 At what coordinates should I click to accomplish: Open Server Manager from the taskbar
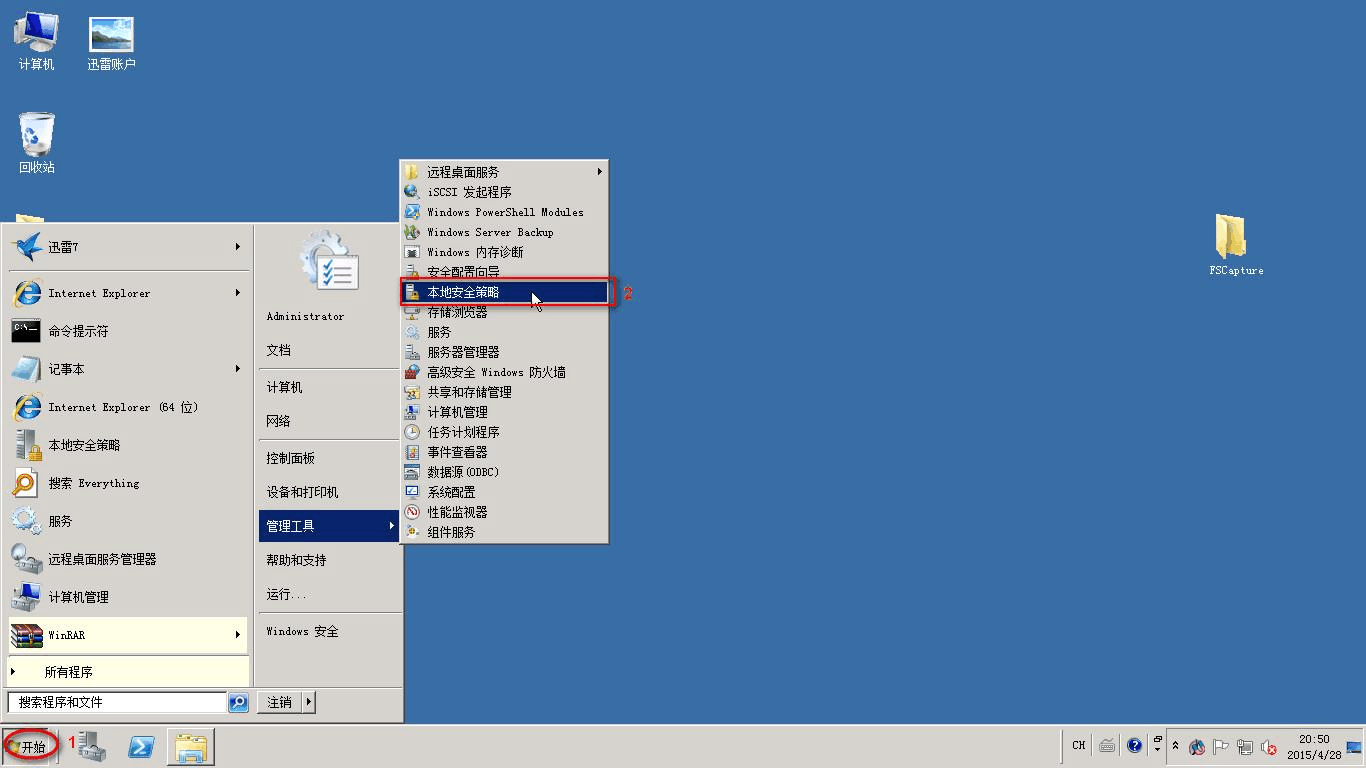(x=91, y=746)
